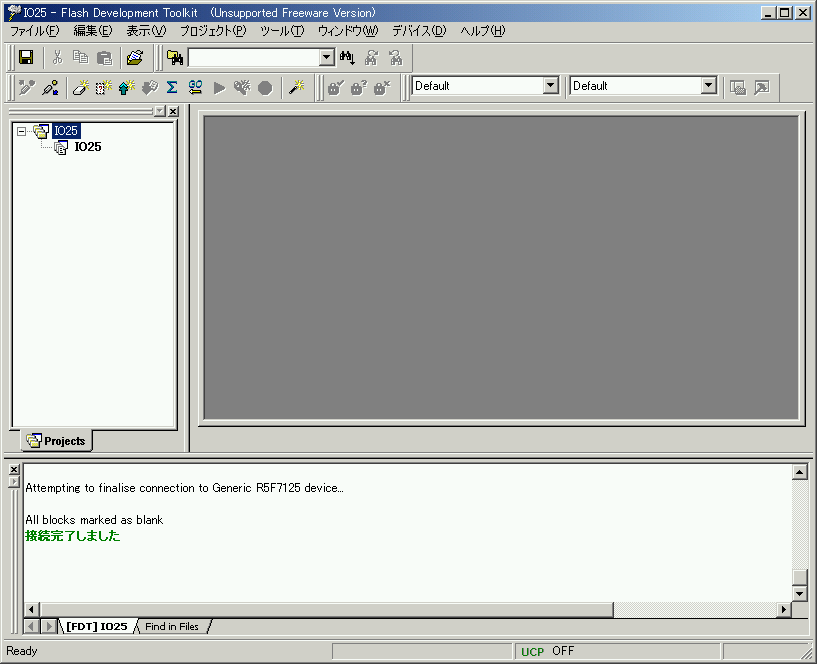Click the "Attempting to finalise connection" log line

184,488
